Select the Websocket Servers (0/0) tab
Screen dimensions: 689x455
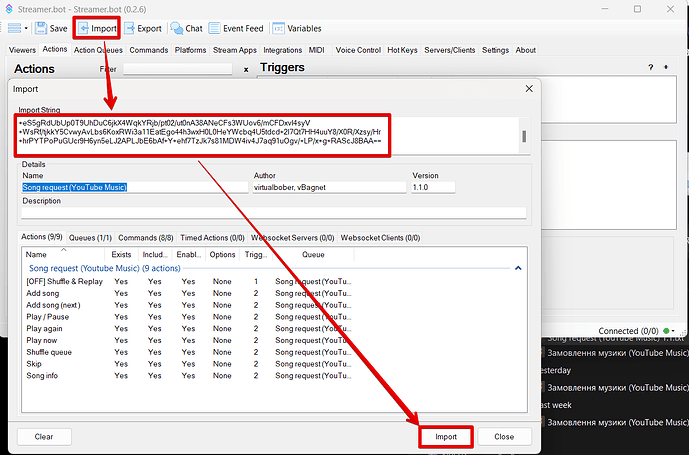pyautogui.click(x=293, y=238)
